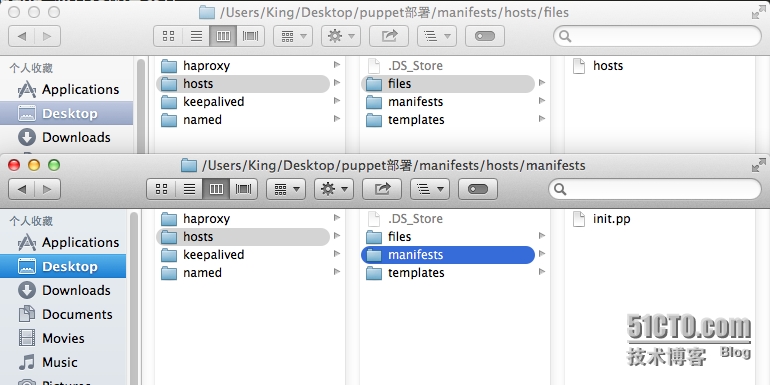This screenshot has width=770, height=385.
Task: Click folder proxy icon in front window title
Action: pyautogui.click(x=189, y=165)
